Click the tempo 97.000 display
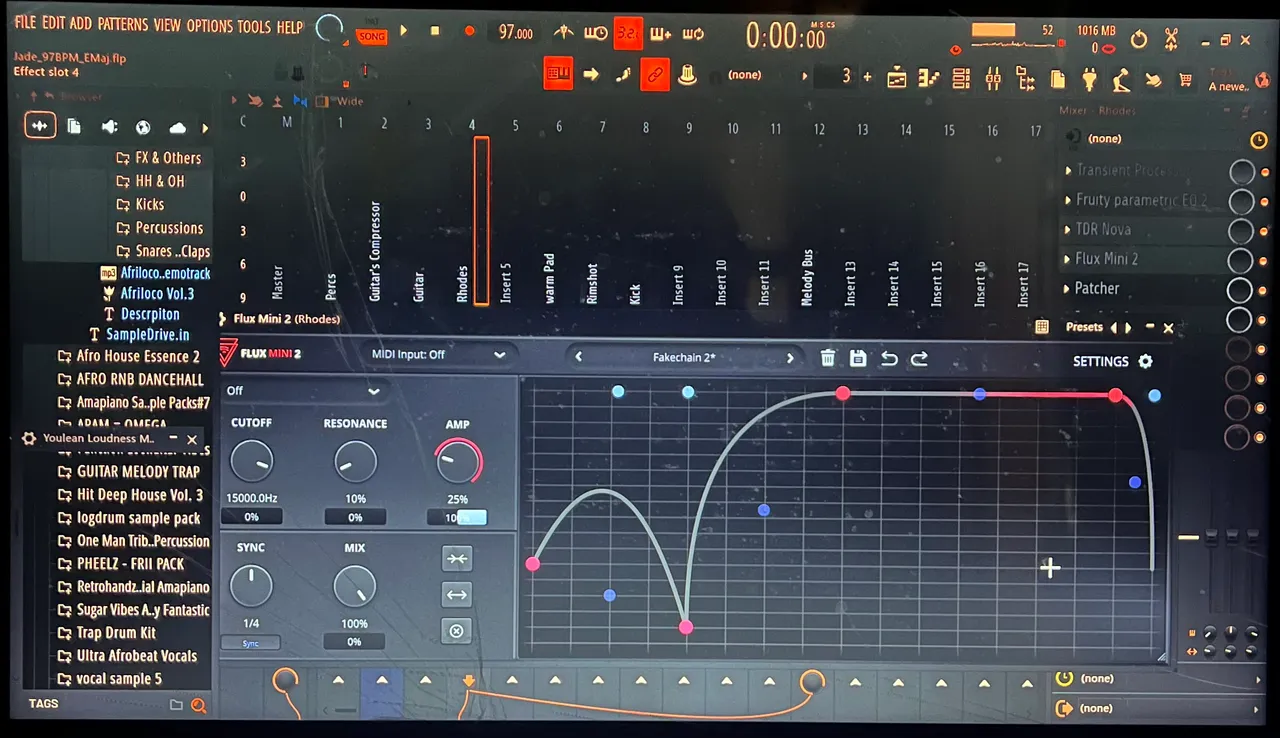 point(516,32)
